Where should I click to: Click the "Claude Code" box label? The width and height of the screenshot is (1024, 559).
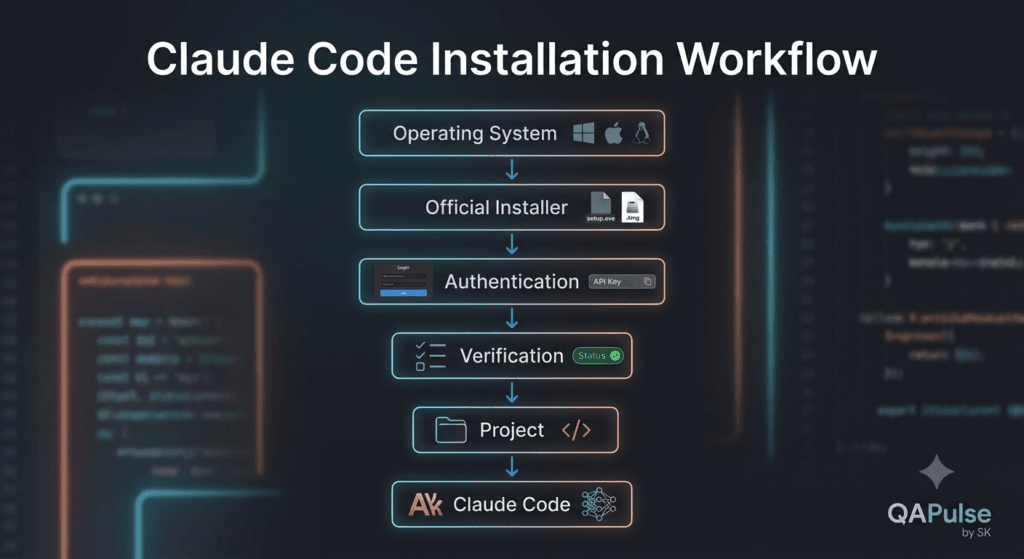[x=511, y=504]
